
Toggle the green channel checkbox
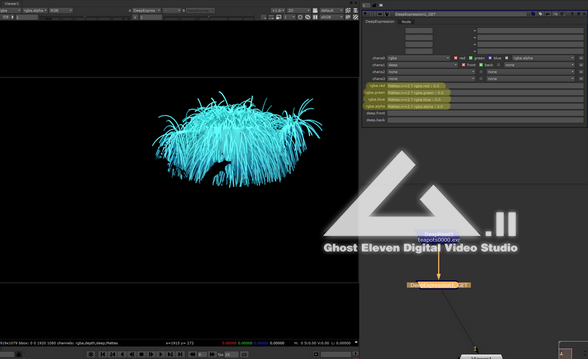471,58
